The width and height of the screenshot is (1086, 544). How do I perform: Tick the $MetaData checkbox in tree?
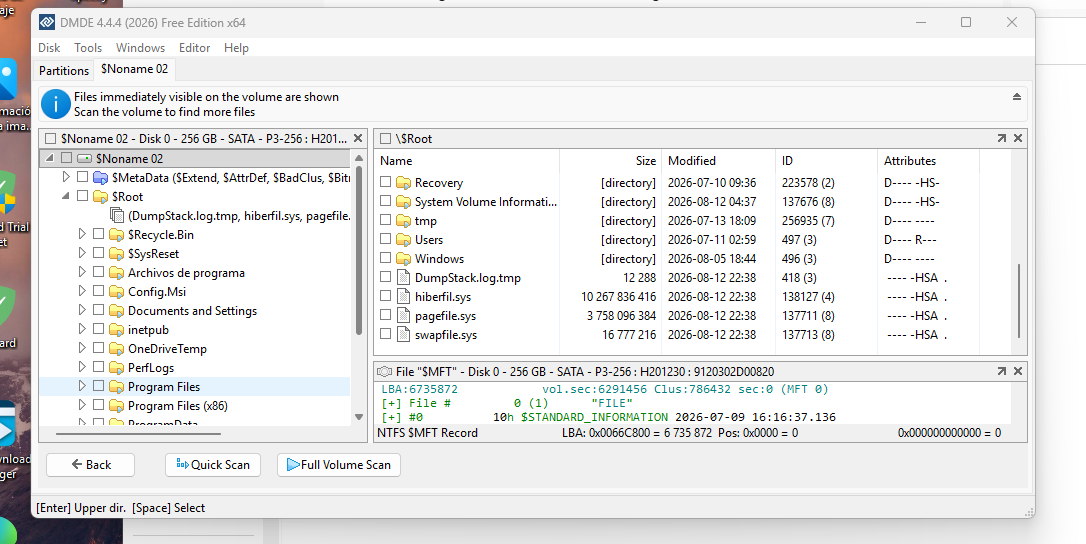click(x=82, y=177)
